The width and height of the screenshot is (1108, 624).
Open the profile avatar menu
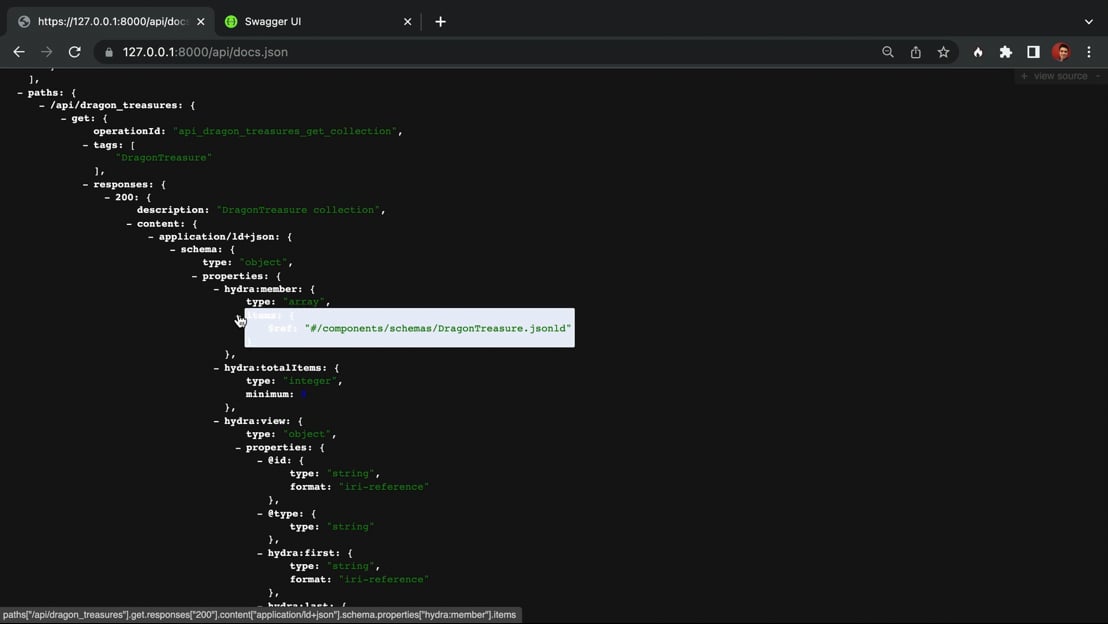1061,52
